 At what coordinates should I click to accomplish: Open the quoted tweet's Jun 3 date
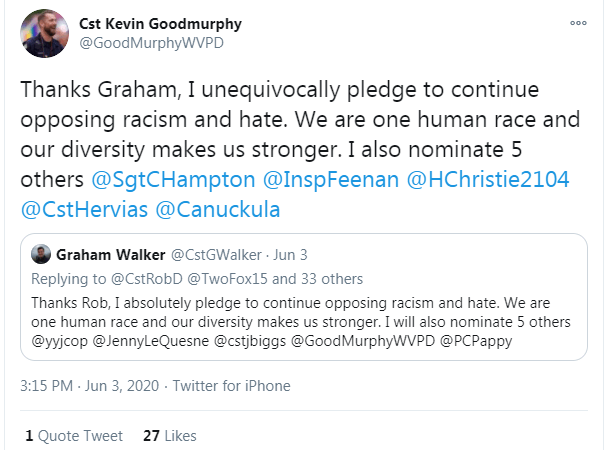[x=290, y=255]
